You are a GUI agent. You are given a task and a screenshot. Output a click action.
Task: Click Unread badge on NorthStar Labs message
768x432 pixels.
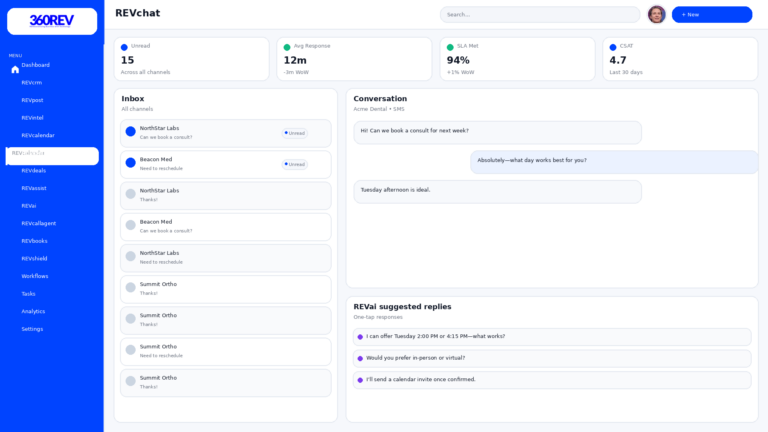pyautogui.click(x=295, y=133)
